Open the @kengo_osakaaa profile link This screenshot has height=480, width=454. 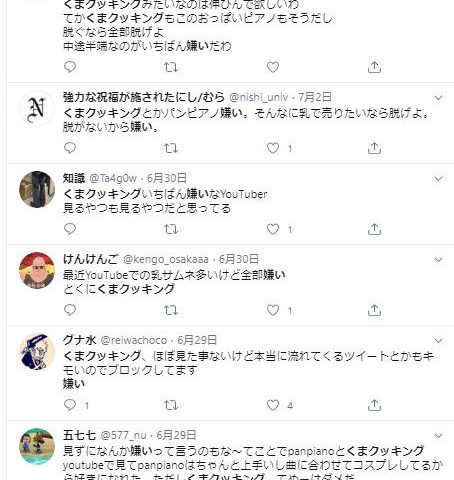pos(166,259)
